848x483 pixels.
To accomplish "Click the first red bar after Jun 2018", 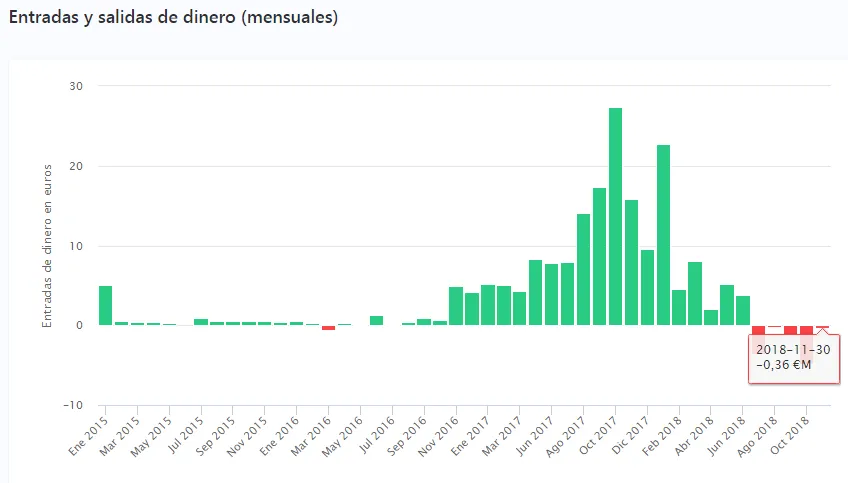I will 758,329.
